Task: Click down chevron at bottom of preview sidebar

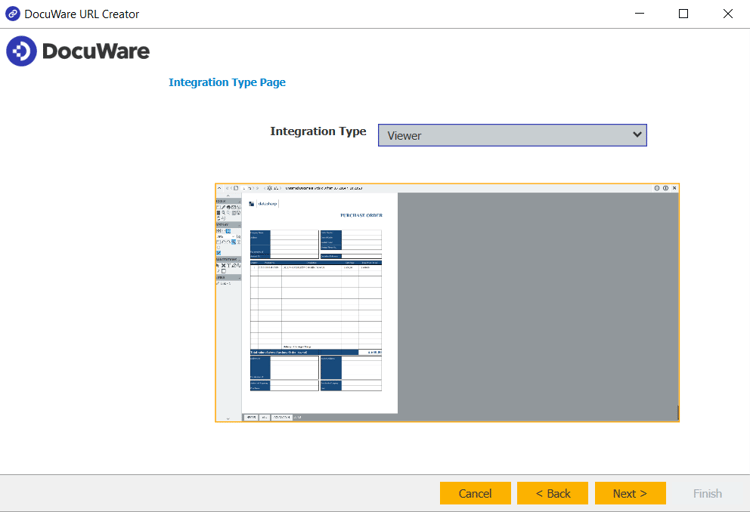Action: 229,417
